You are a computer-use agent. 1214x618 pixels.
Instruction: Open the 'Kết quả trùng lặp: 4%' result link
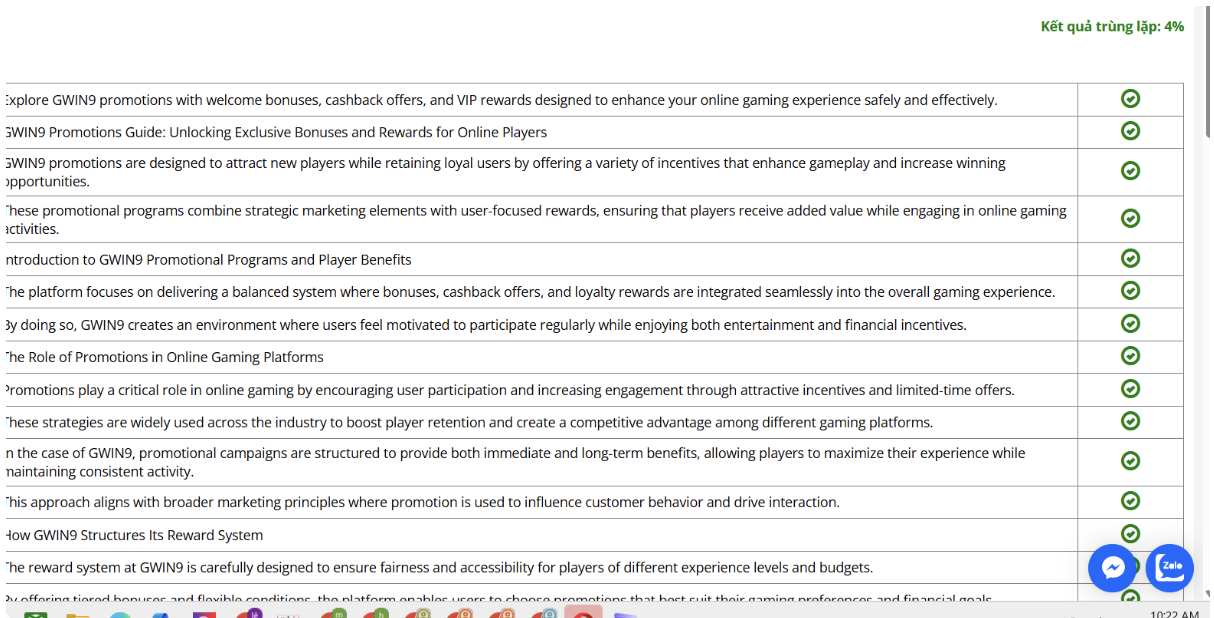pos(1111,26)
